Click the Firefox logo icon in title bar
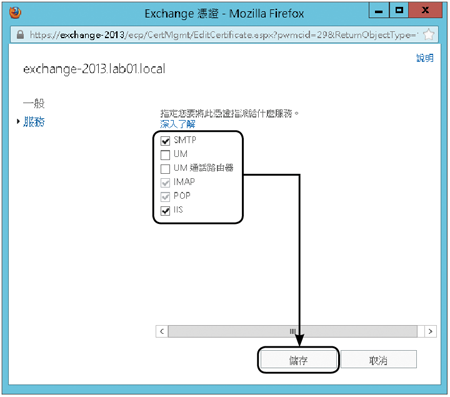 (x=15, y=13)
